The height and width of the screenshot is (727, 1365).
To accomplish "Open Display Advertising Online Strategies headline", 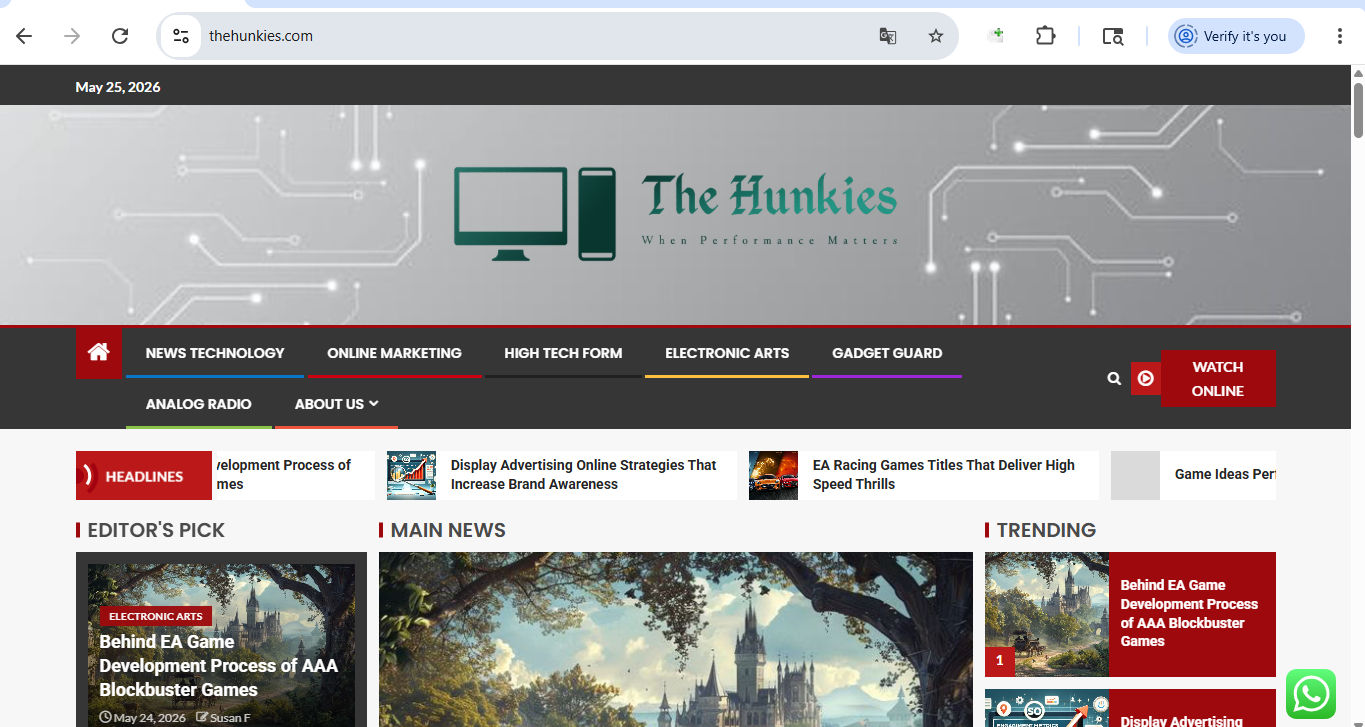I will click(x=583, y=474).
